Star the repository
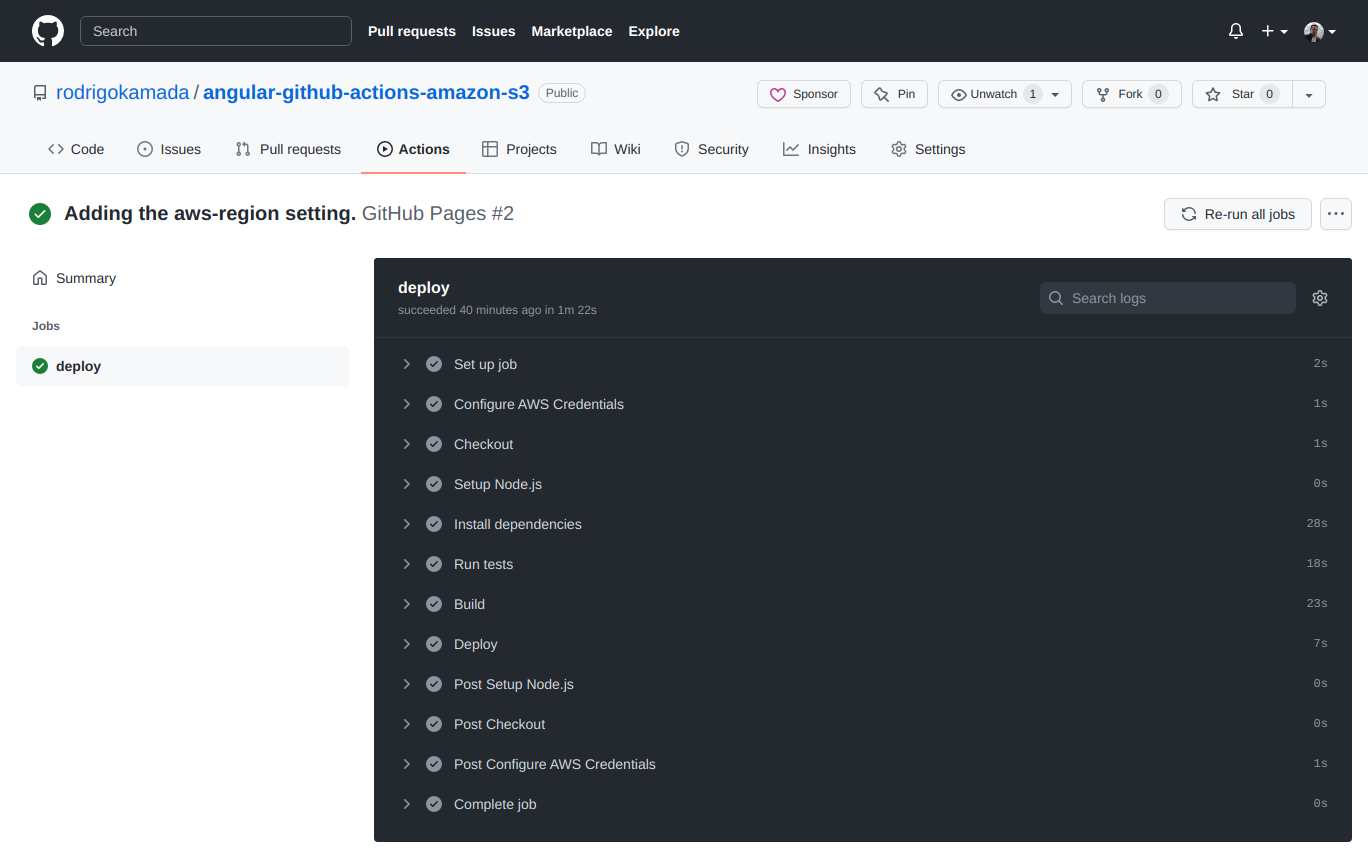Image resolution: width=1368 pixels, height=859 pixels. click(1241, 93)
